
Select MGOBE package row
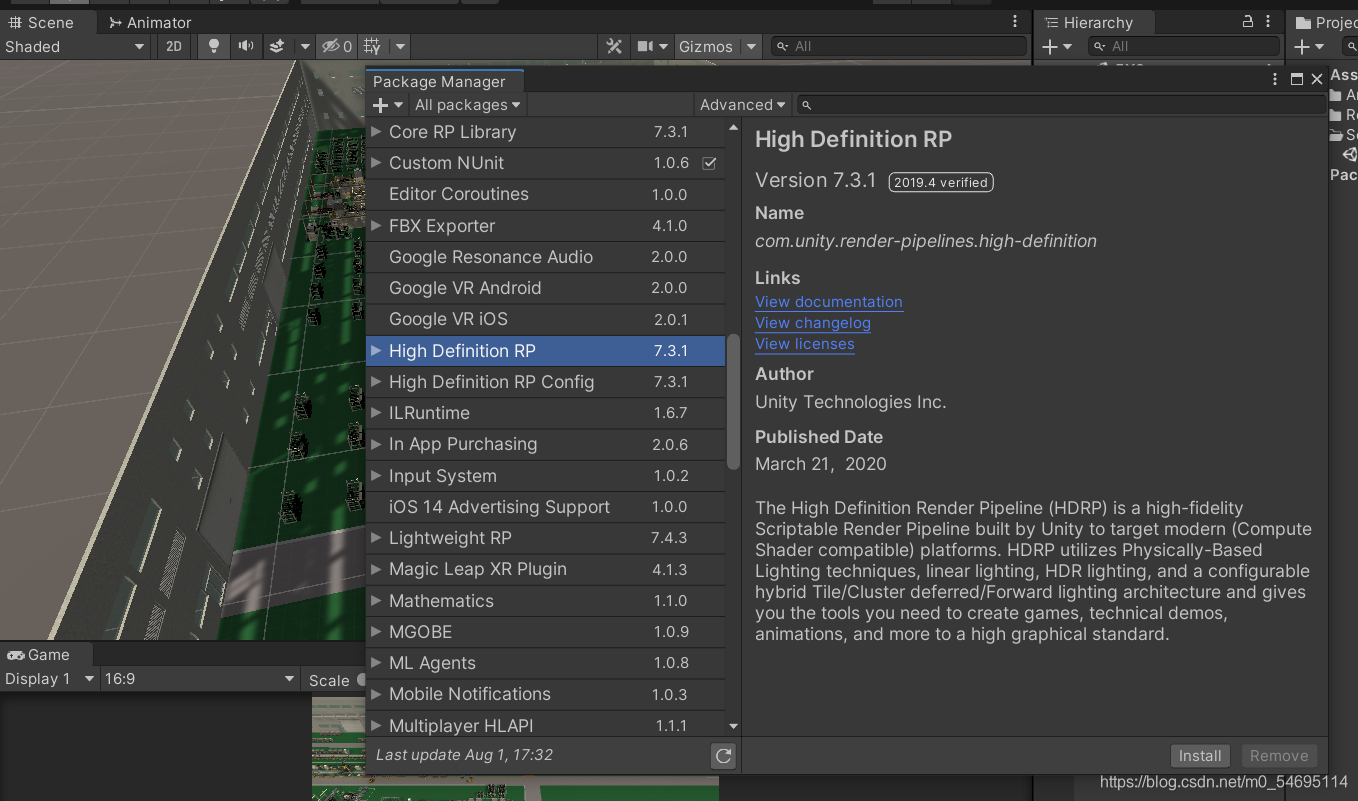click(x=546, y=632)
